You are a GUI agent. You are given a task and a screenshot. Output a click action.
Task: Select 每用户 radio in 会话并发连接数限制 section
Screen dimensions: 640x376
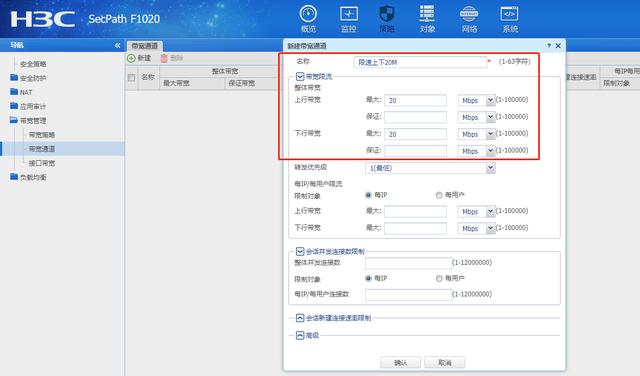[439, 278]
